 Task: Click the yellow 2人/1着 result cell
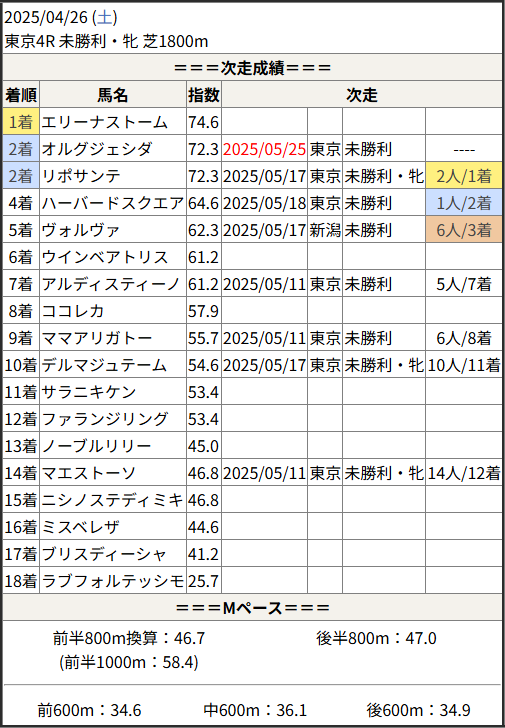point(464,176)
